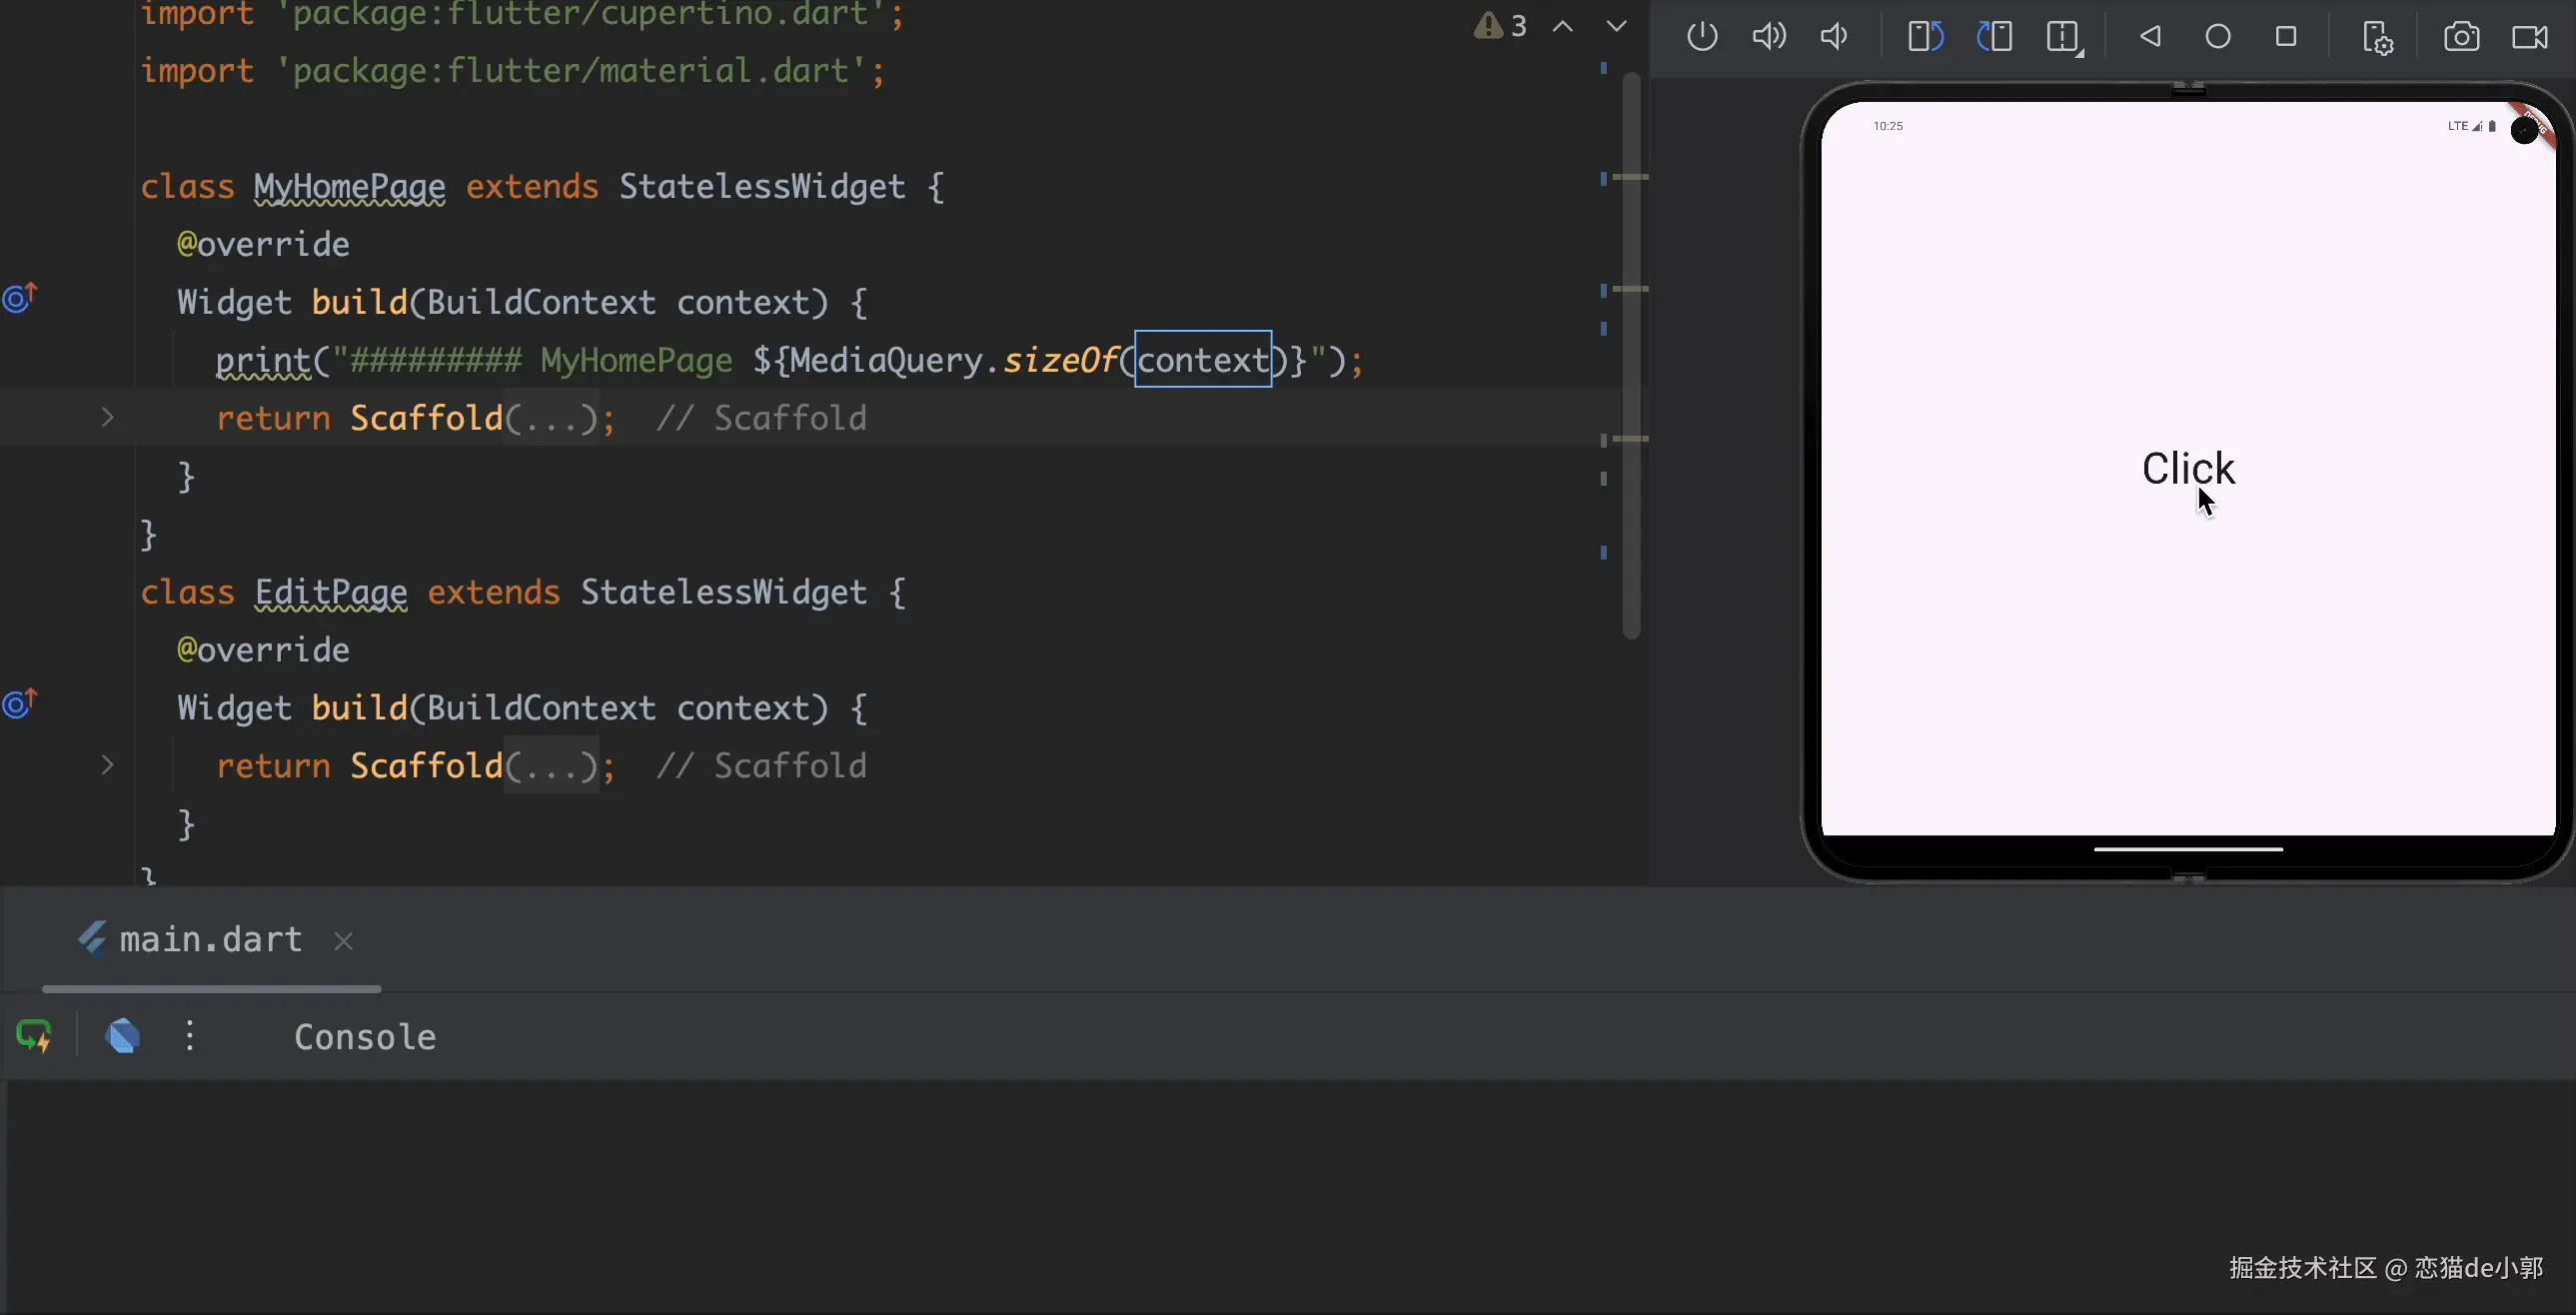The height and width of the screenshot is (1315, 2576).
Task: Start screen recording with video icon
Action: (2530, 37)
